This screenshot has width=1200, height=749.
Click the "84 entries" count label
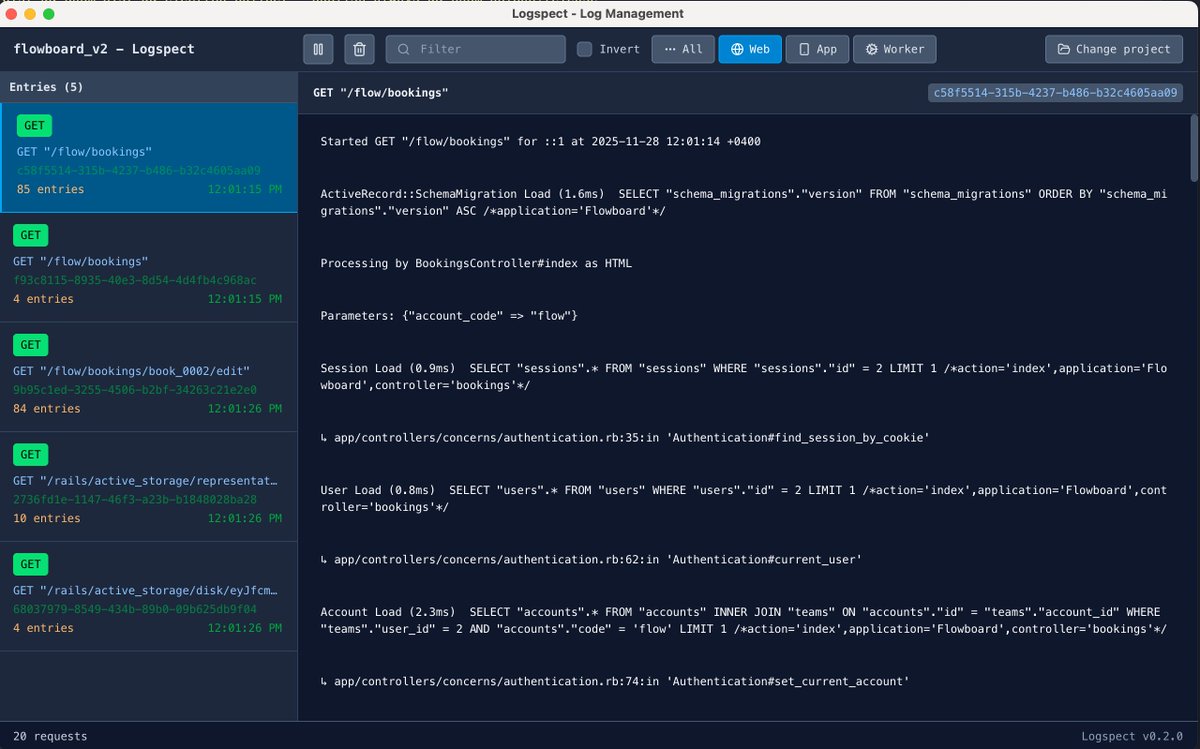[x=49, y=409]
